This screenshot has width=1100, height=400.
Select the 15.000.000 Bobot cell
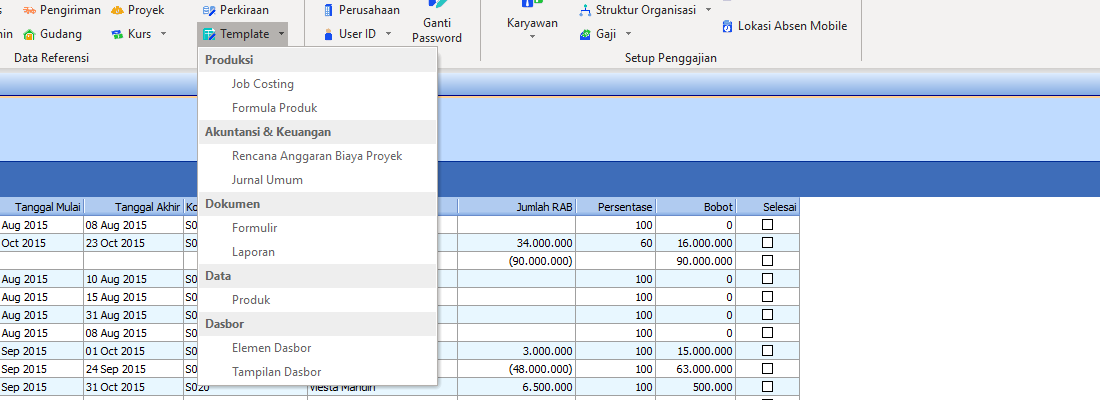(697, 351)
